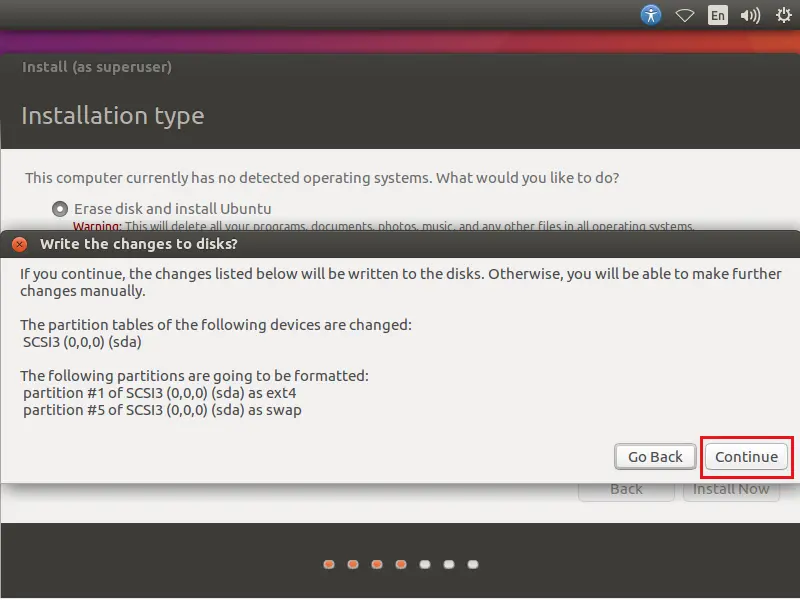Viewport: 800px width, 600px height.
Task: Open the system power gear menu
Action: tap(783, 15)
